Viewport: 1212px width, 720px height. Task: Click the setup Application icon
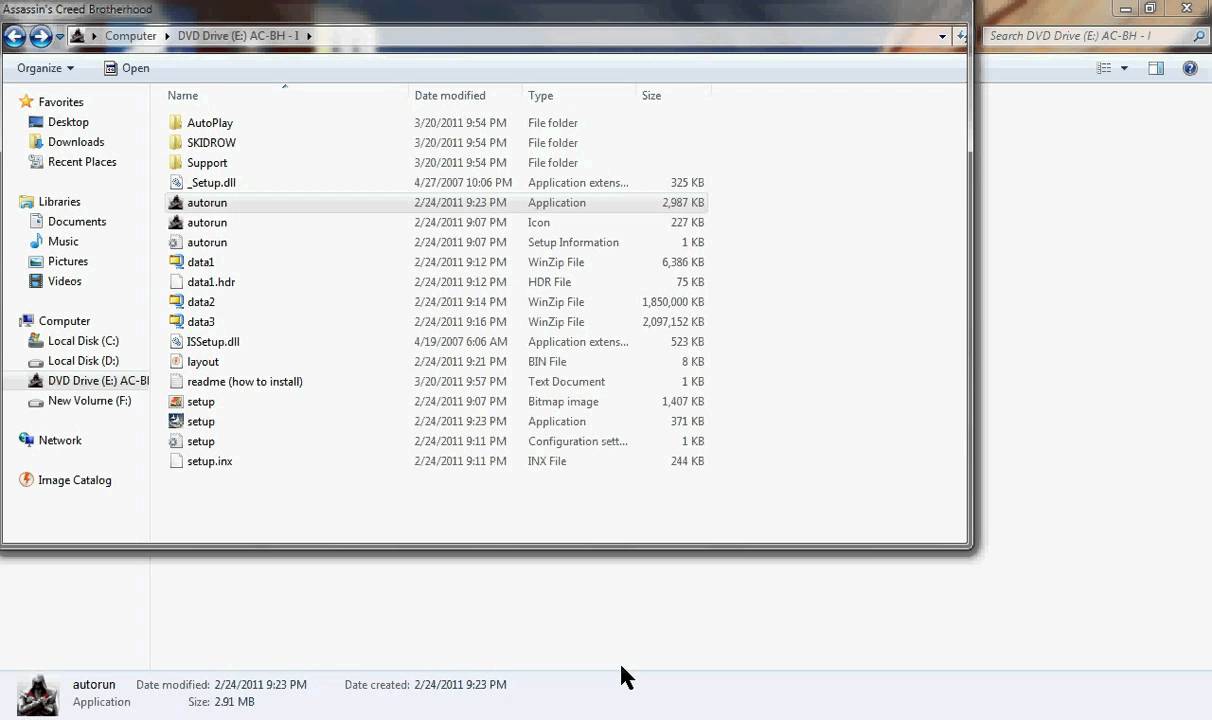click(176, 422)
